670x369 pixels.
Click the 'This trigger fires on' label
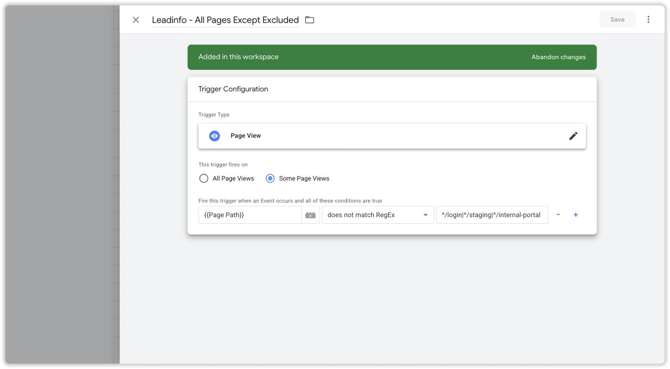click(223, 164)
